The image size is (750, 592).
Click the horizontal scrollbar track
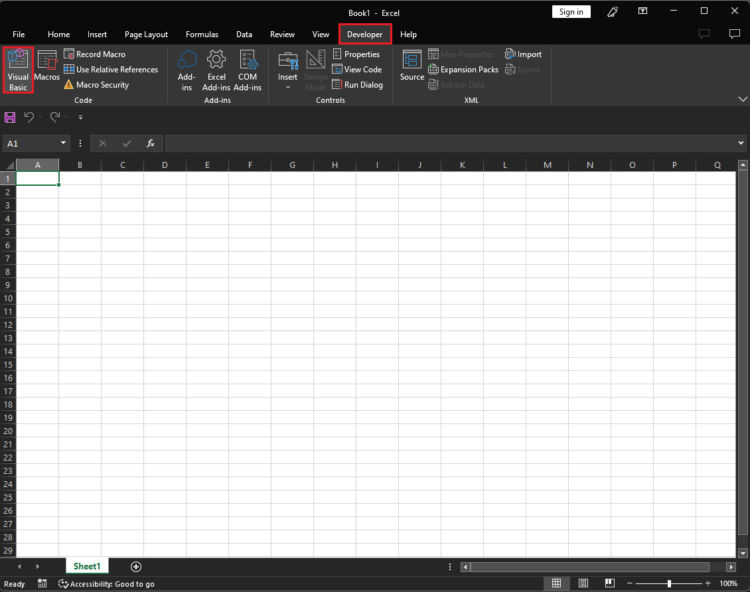point(590,567)
